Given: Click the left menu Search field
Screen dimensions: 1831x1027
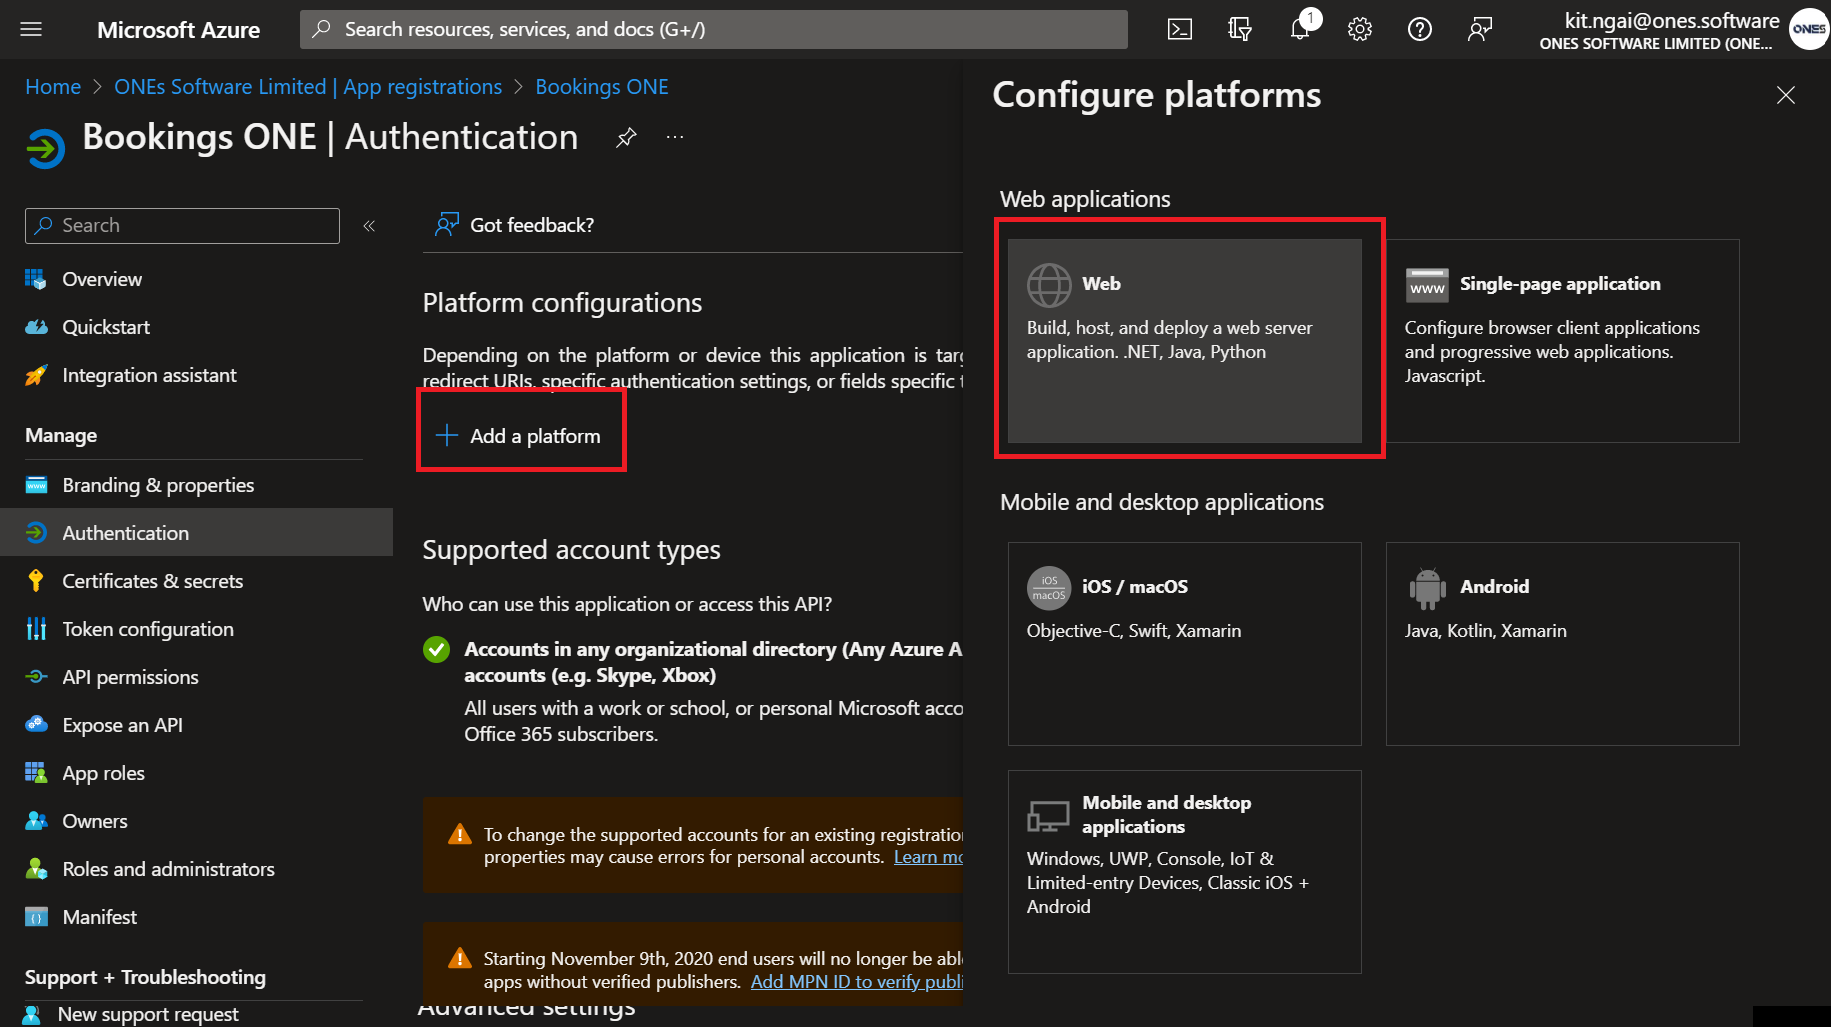Looking at the screenshot, I should click(x=182, y=226).
